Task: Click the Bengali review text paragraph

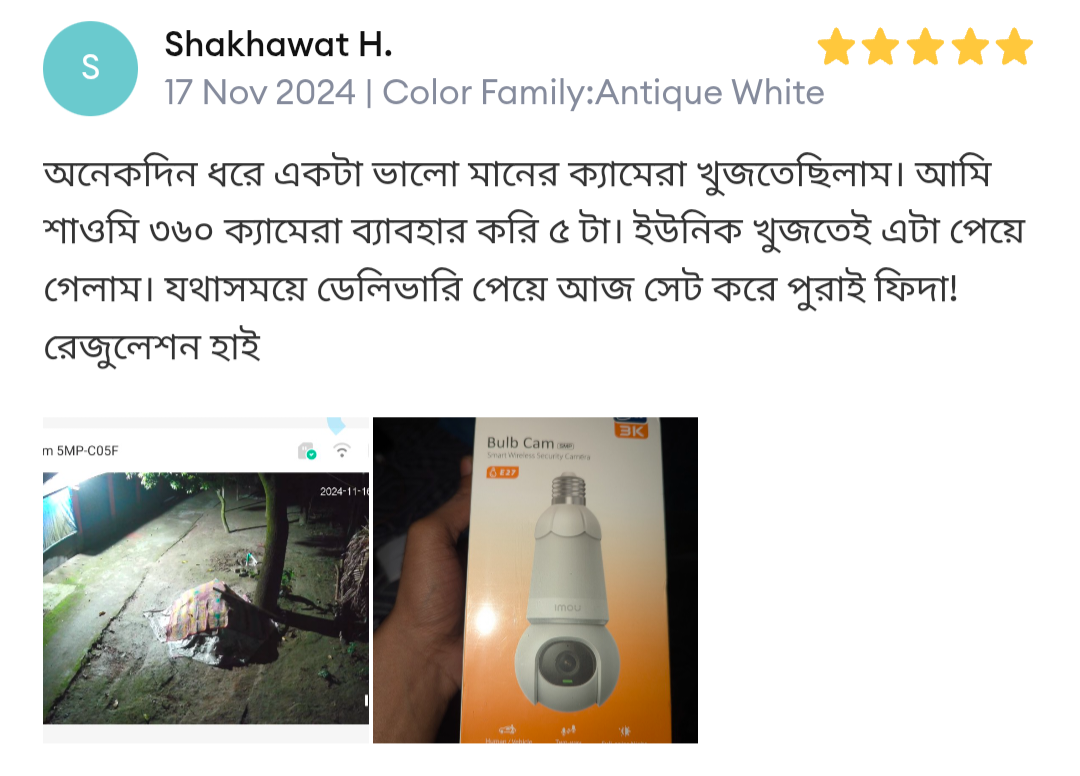Action: pos(534,259)
